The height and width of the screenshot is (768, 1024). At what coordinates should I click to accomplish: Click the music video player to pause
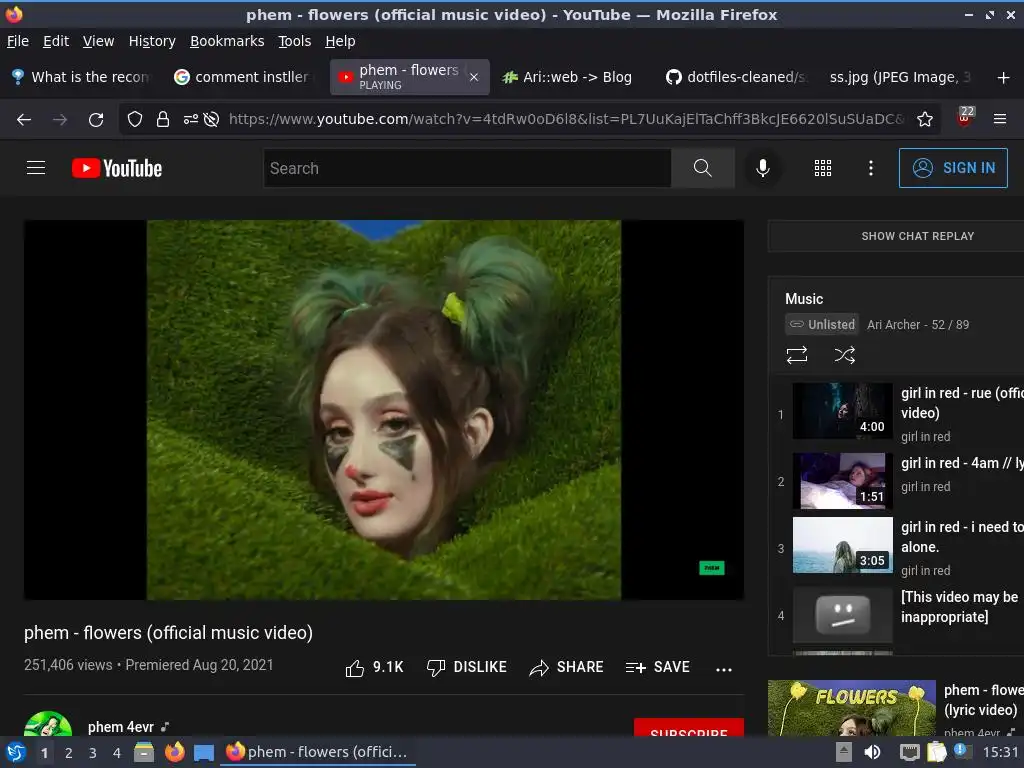pos(383,409)
